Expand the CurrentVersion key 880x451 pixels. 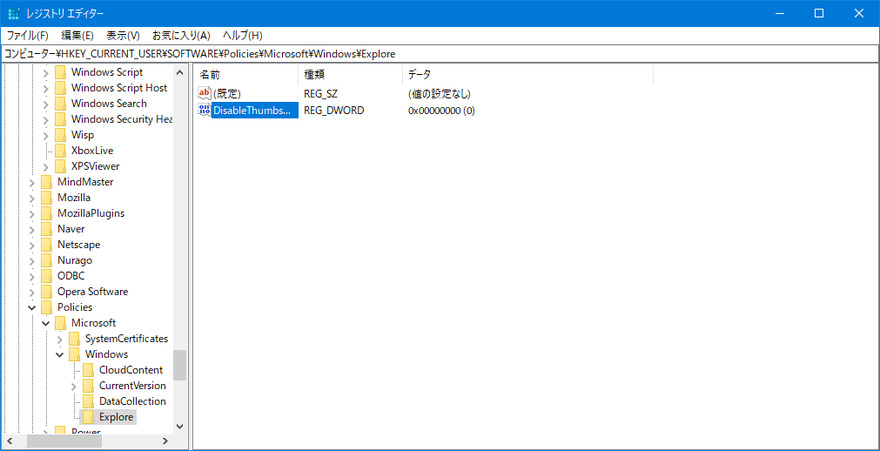(74, 386)
